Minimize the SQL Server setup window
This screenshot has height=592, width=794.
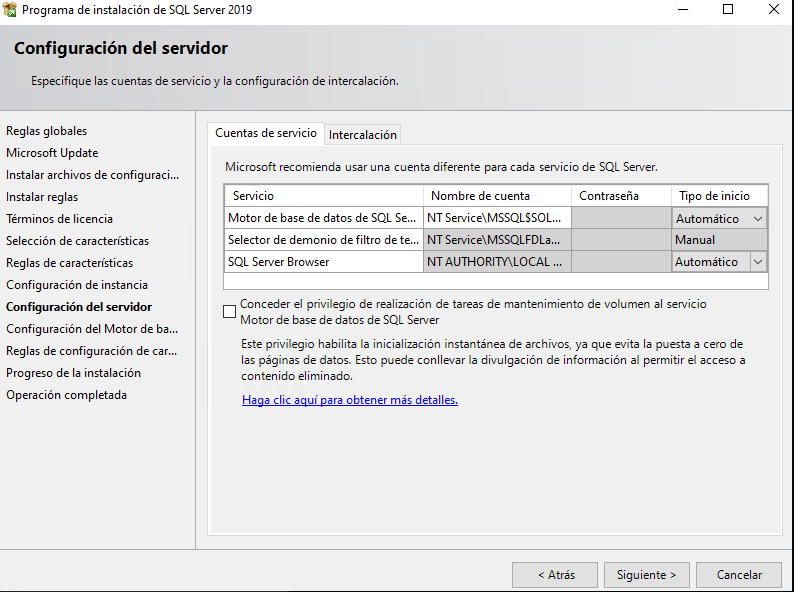point(683,9)
